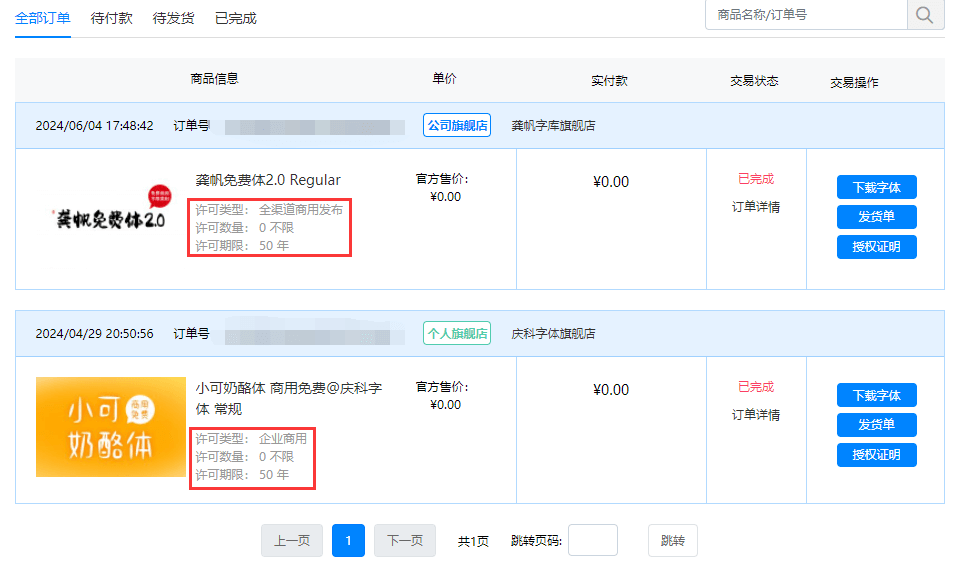Open 授权证明 for 龚帆免费体2.0 order
Screen dimensions: 955x568
click(x=876, y=247)
